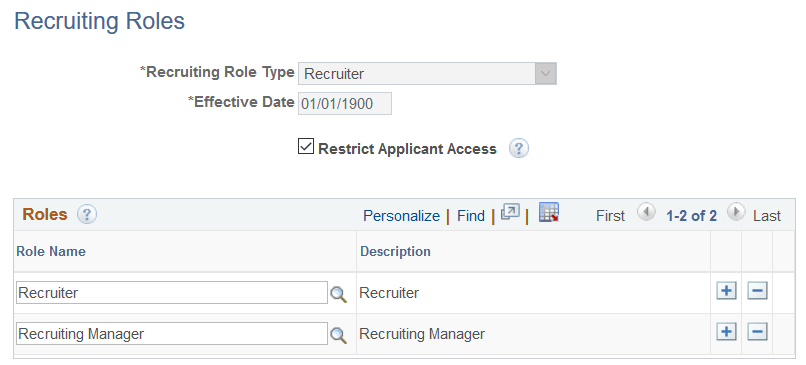Add row after Recruiting Manager role

[726, 332]
